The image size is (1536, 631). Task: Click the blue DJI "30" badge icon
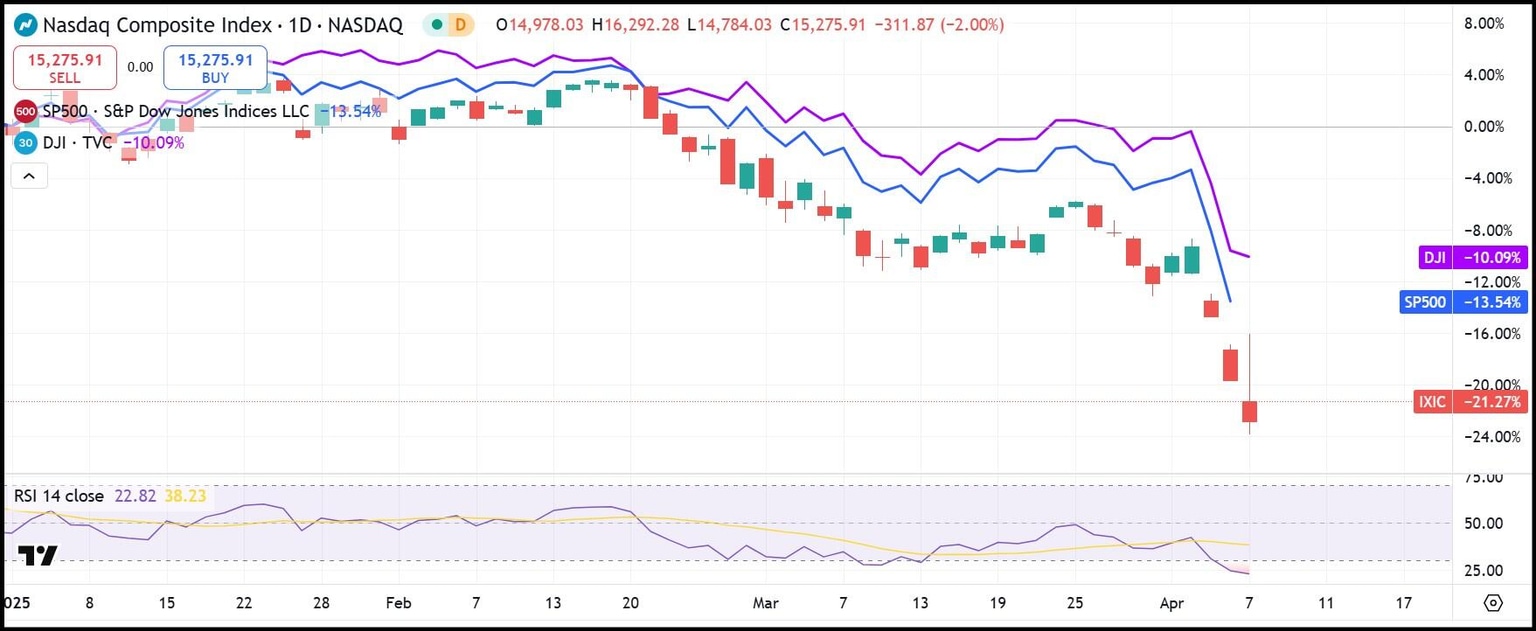[25, 143]
